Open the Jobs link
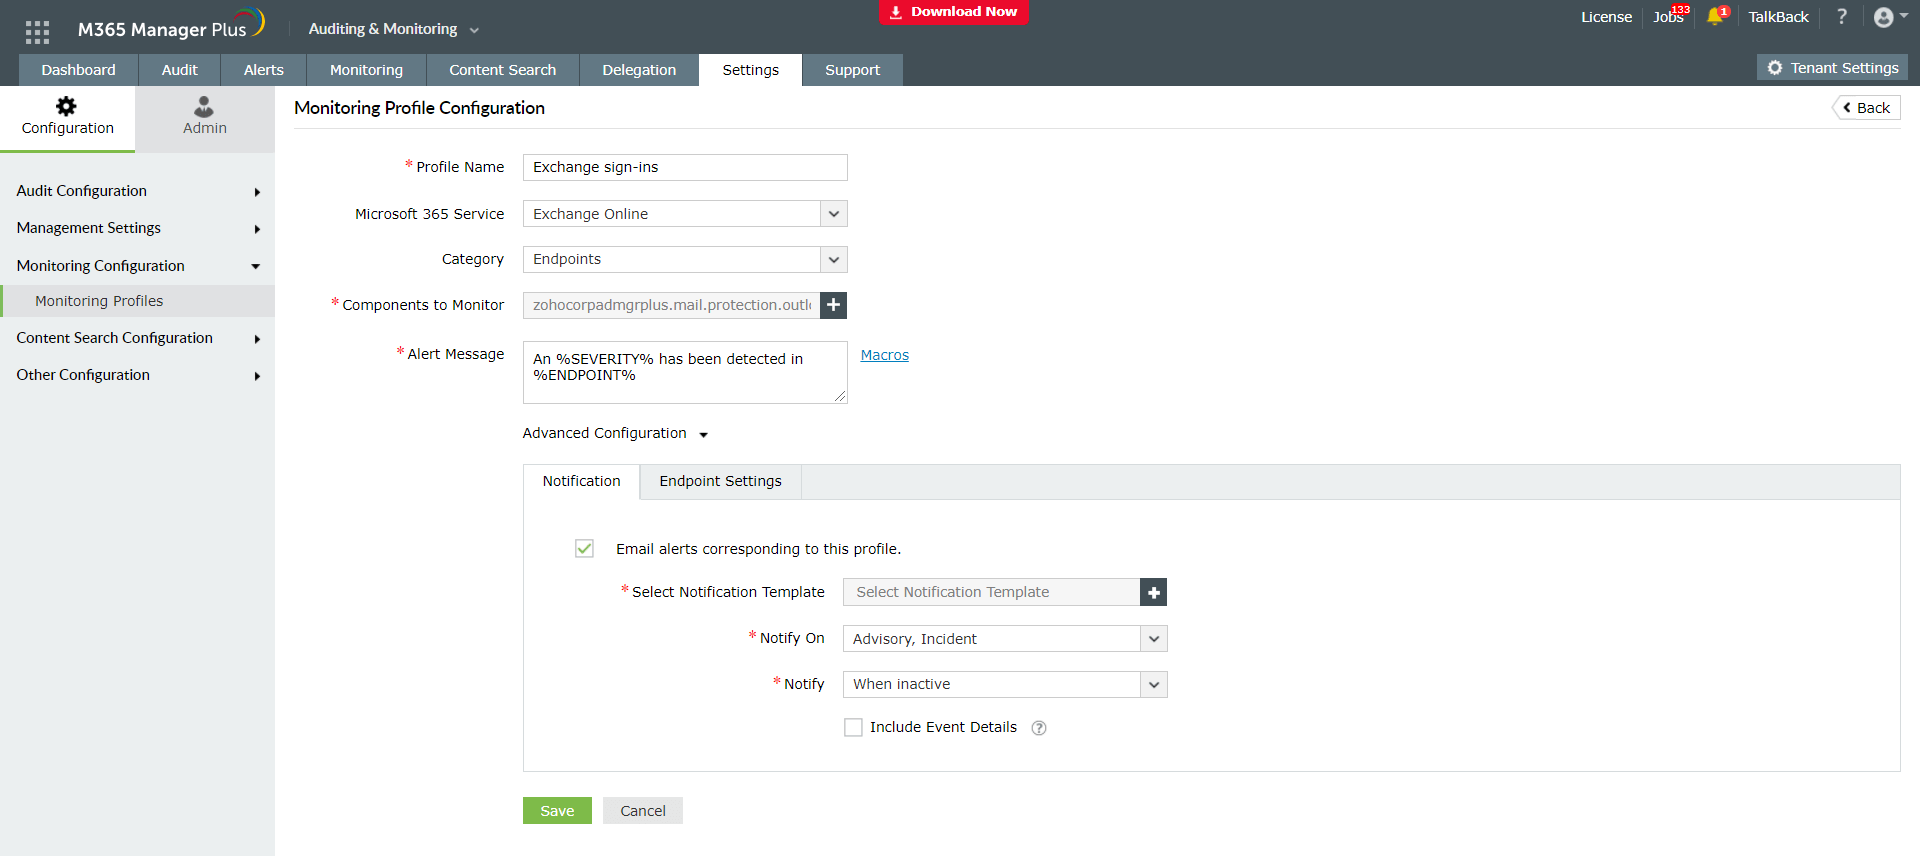This screenshot has width=1920, height=856. tap(1668, 17)
